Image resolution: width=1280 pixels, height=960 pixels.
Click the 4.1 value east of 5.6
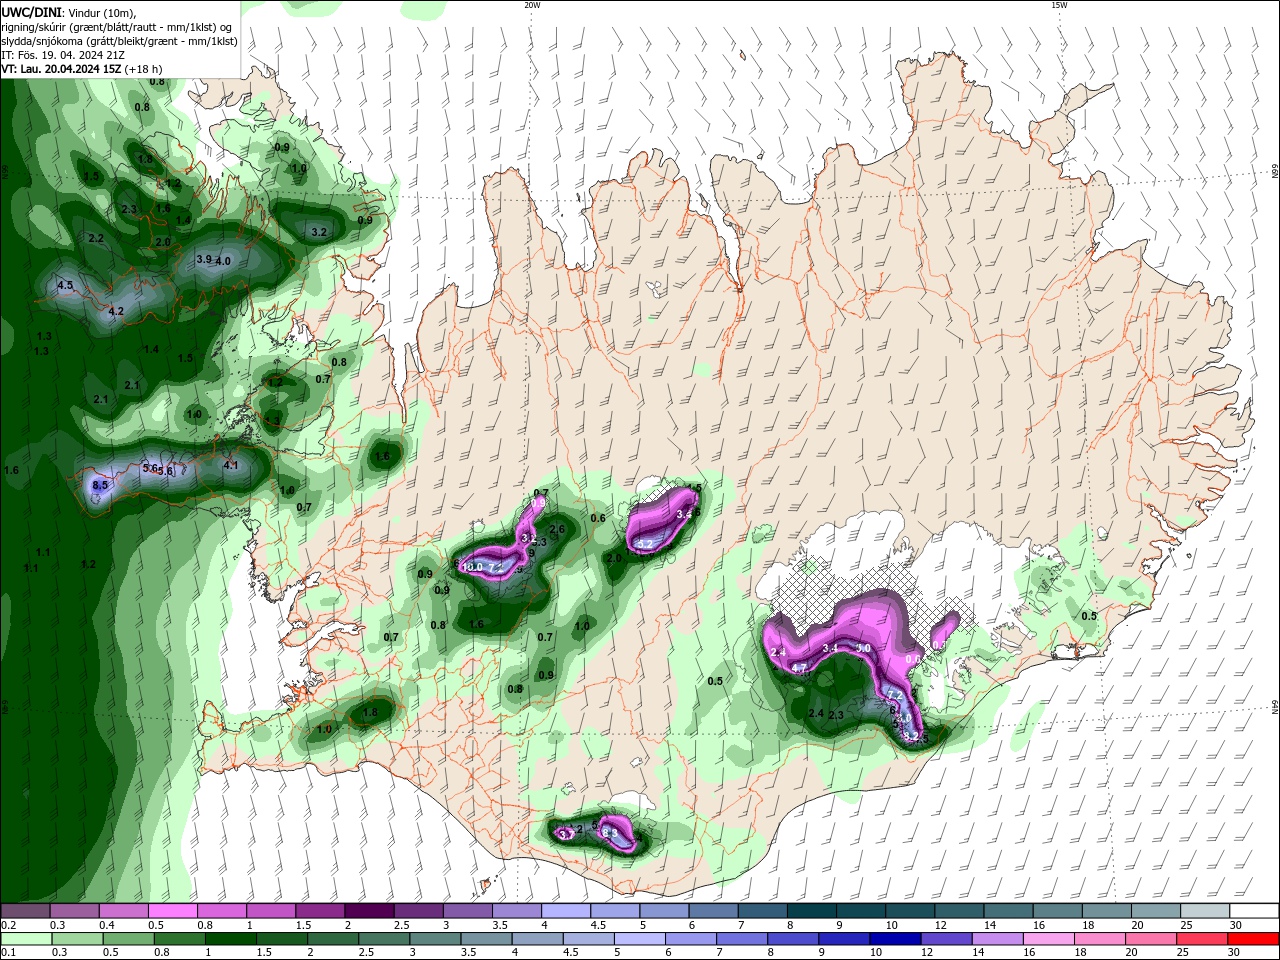tap(231, 465)
